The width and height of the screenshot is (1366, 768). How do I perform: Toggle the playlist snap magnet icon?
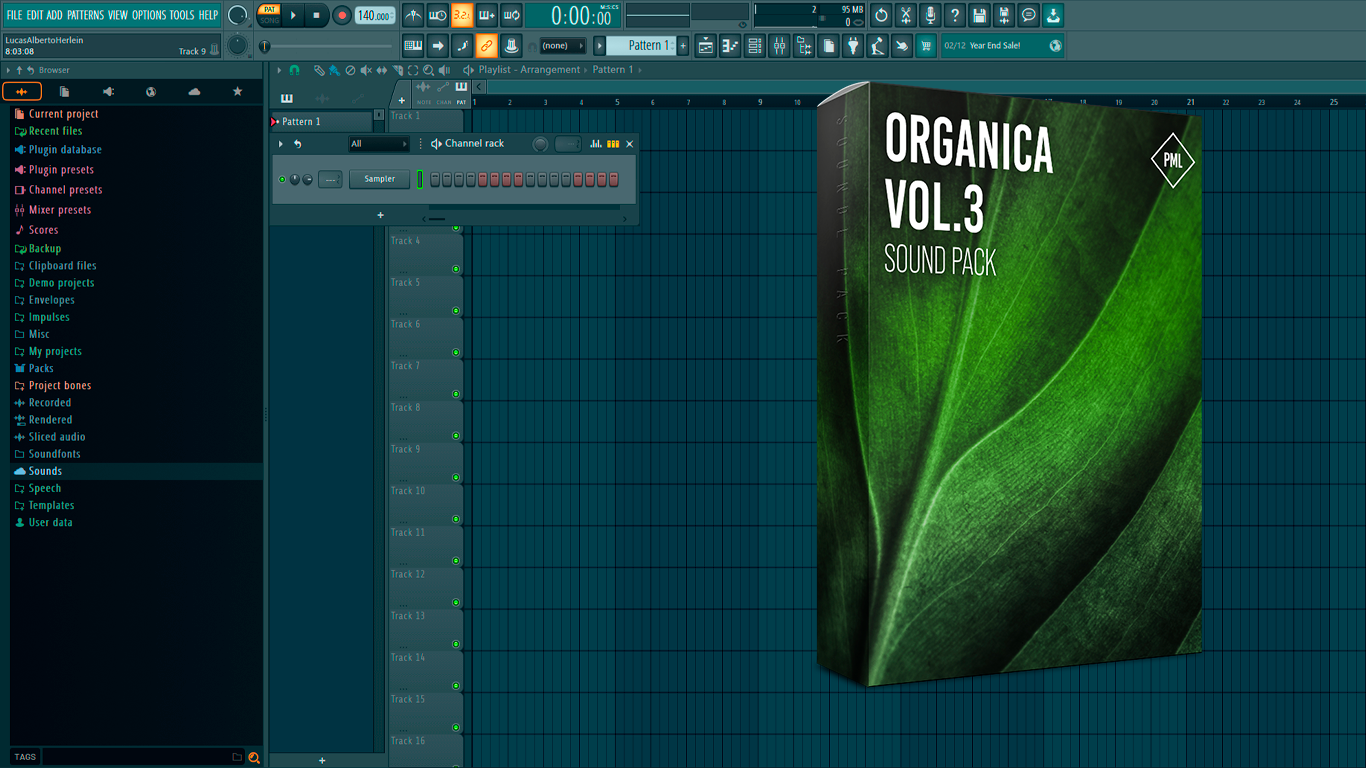(294, 70)
